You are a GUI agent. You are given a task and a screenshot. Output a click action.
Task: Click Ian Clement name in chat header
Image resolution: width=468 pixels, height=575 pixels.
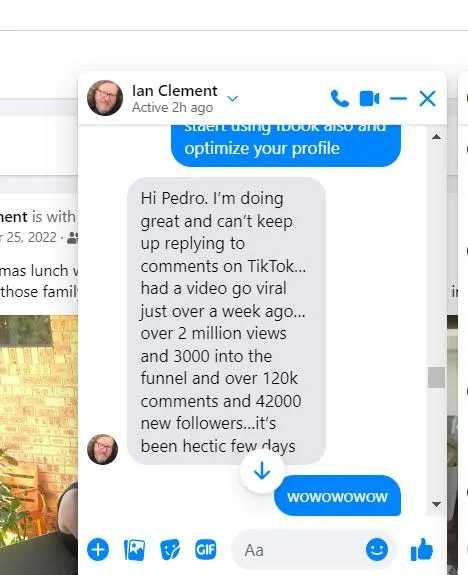click(x=175, y=91)
